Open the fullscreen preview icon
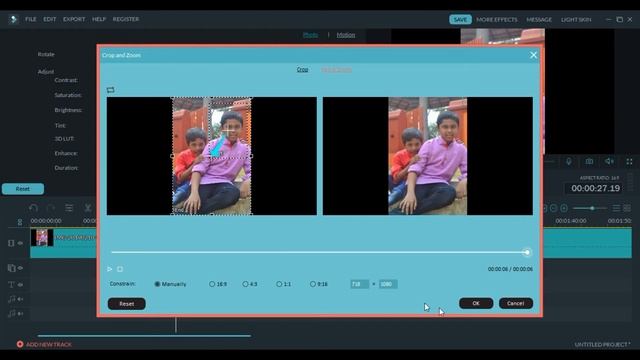 629,162
